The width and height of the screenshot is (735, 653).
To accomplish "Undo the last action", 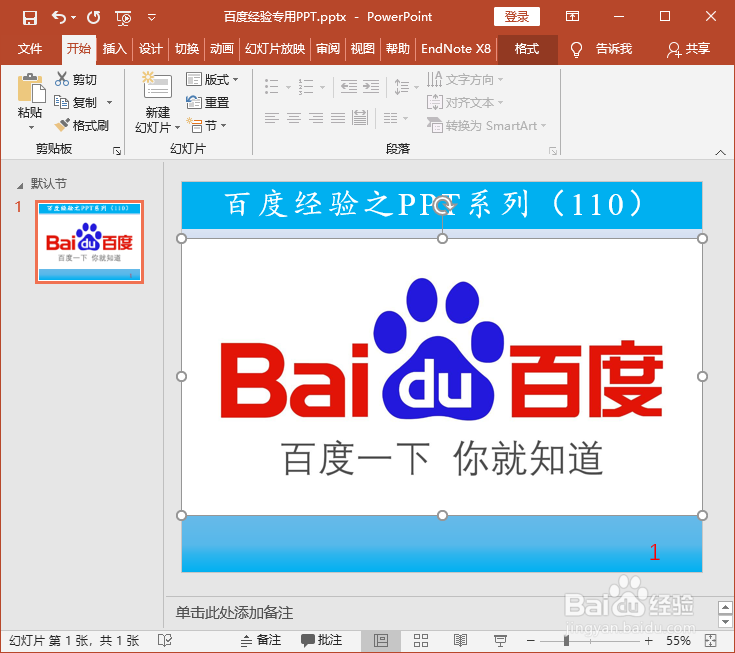I will pyautogui.click(x=59, y=17).
